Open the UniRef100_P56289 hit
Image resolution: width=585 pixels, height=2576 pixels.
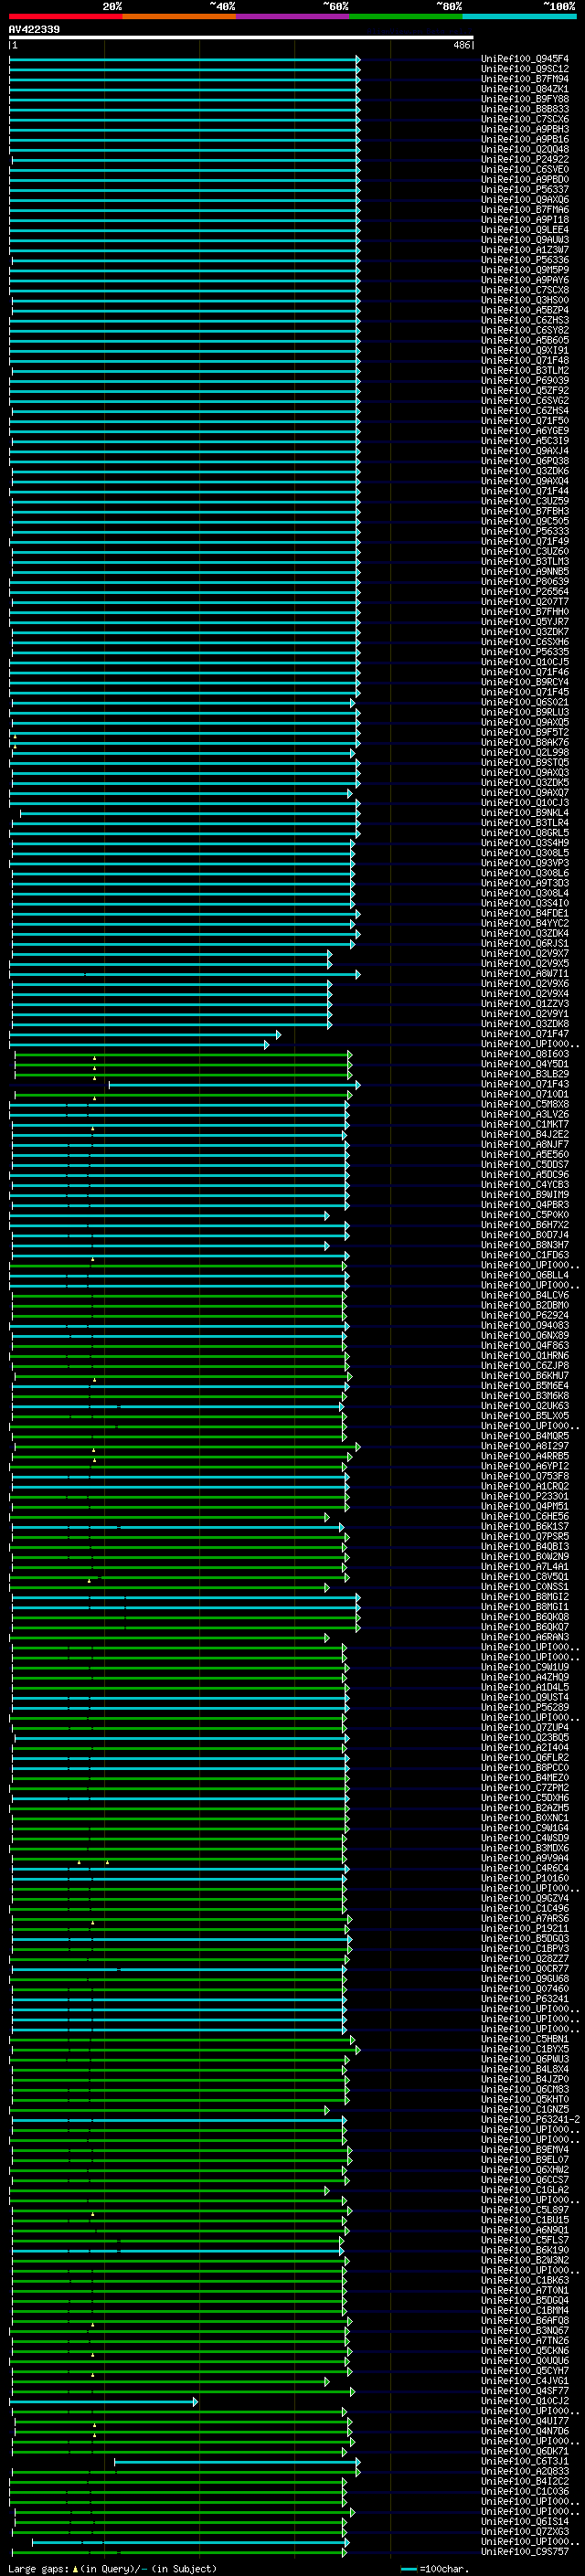click(x=525, y=1707)
